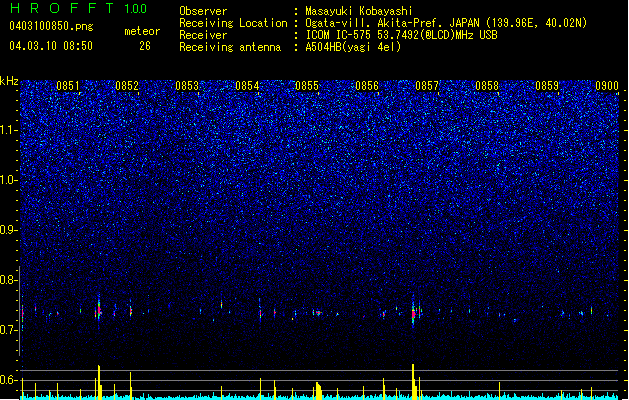Click the strong meteor echo just before 0857
Viewport: 629px width, 400px height.
pyautogui.click(x=413, y=312)
